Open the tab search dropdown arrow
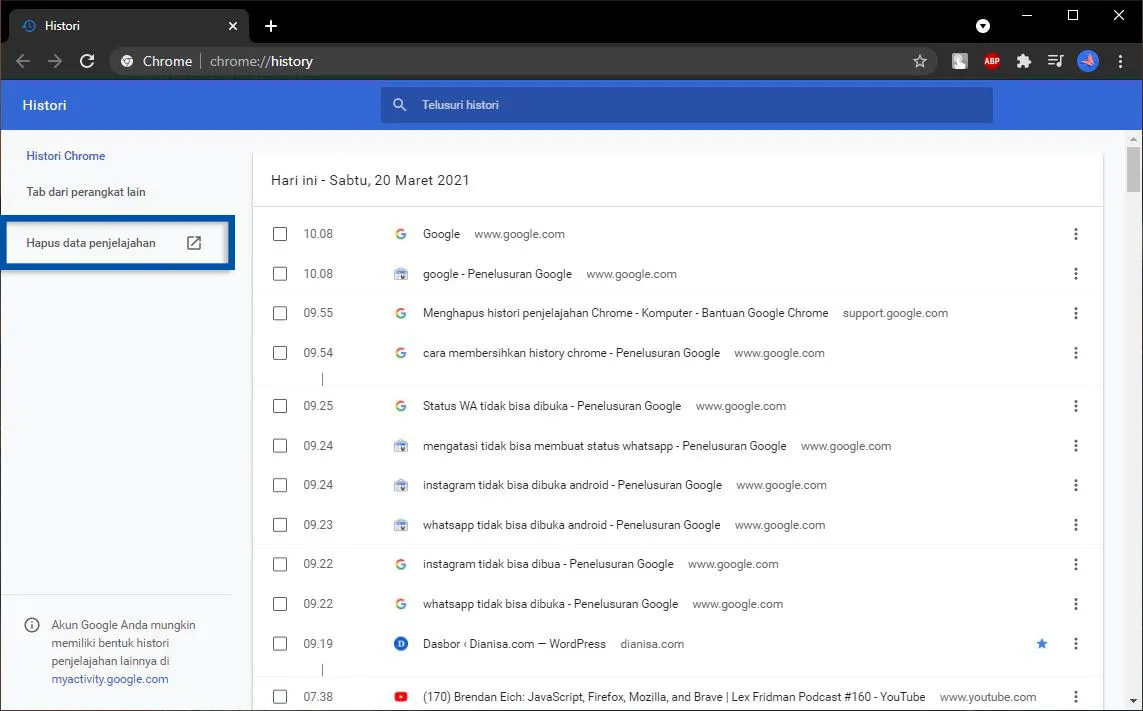The image size is (1143, 711). (x=983, y=25)
